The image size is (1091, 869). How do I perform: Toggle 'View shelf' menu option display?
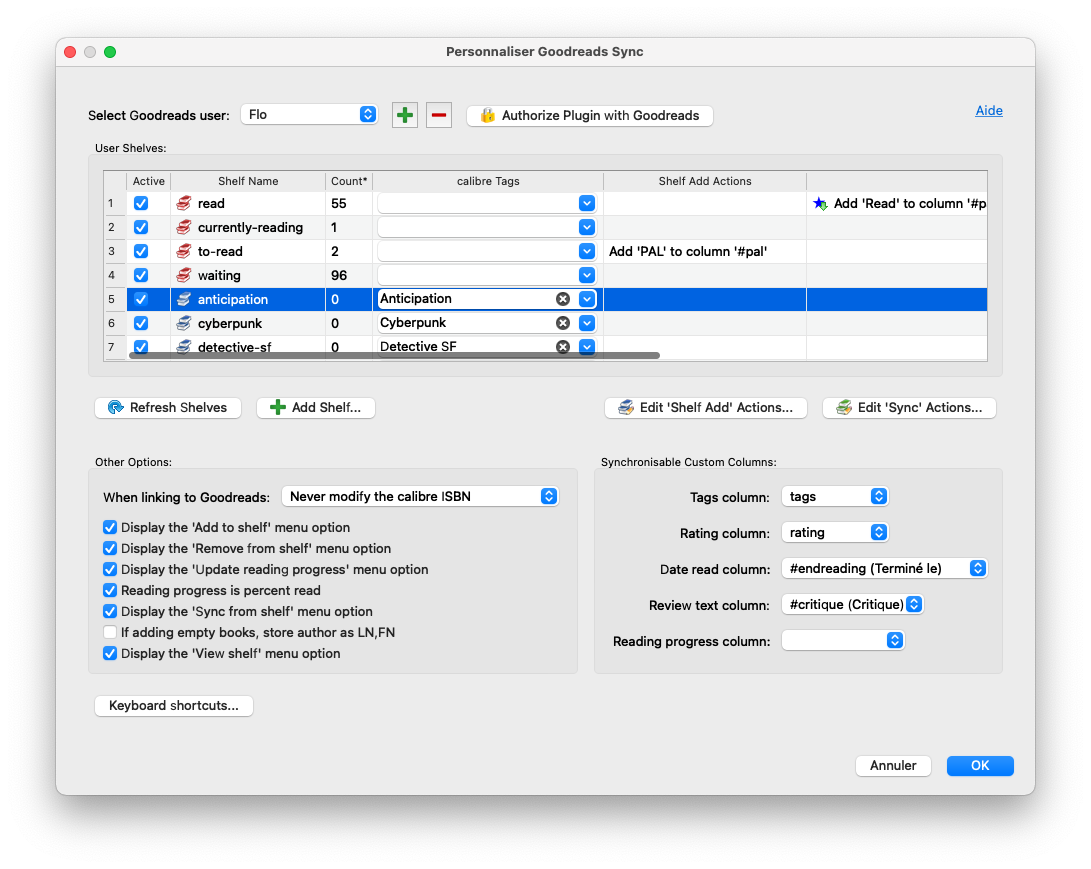110,653
